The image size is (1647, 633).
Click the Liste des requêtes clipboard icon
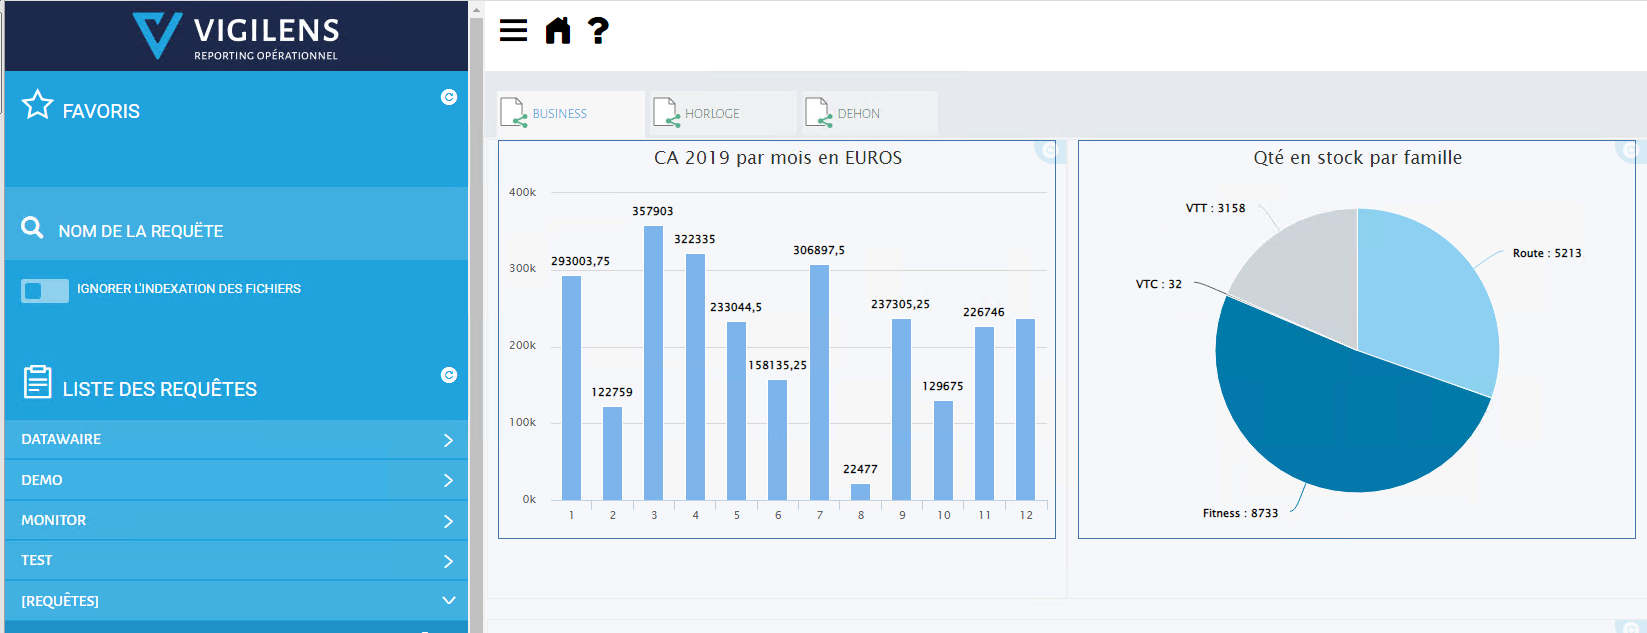point(37,382)
